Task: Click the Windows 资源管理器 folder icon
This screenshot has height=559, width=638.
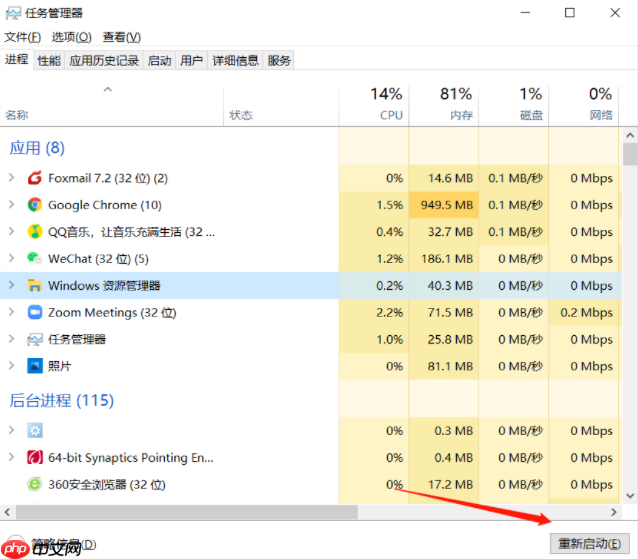Action: click(x=35, y=285)
